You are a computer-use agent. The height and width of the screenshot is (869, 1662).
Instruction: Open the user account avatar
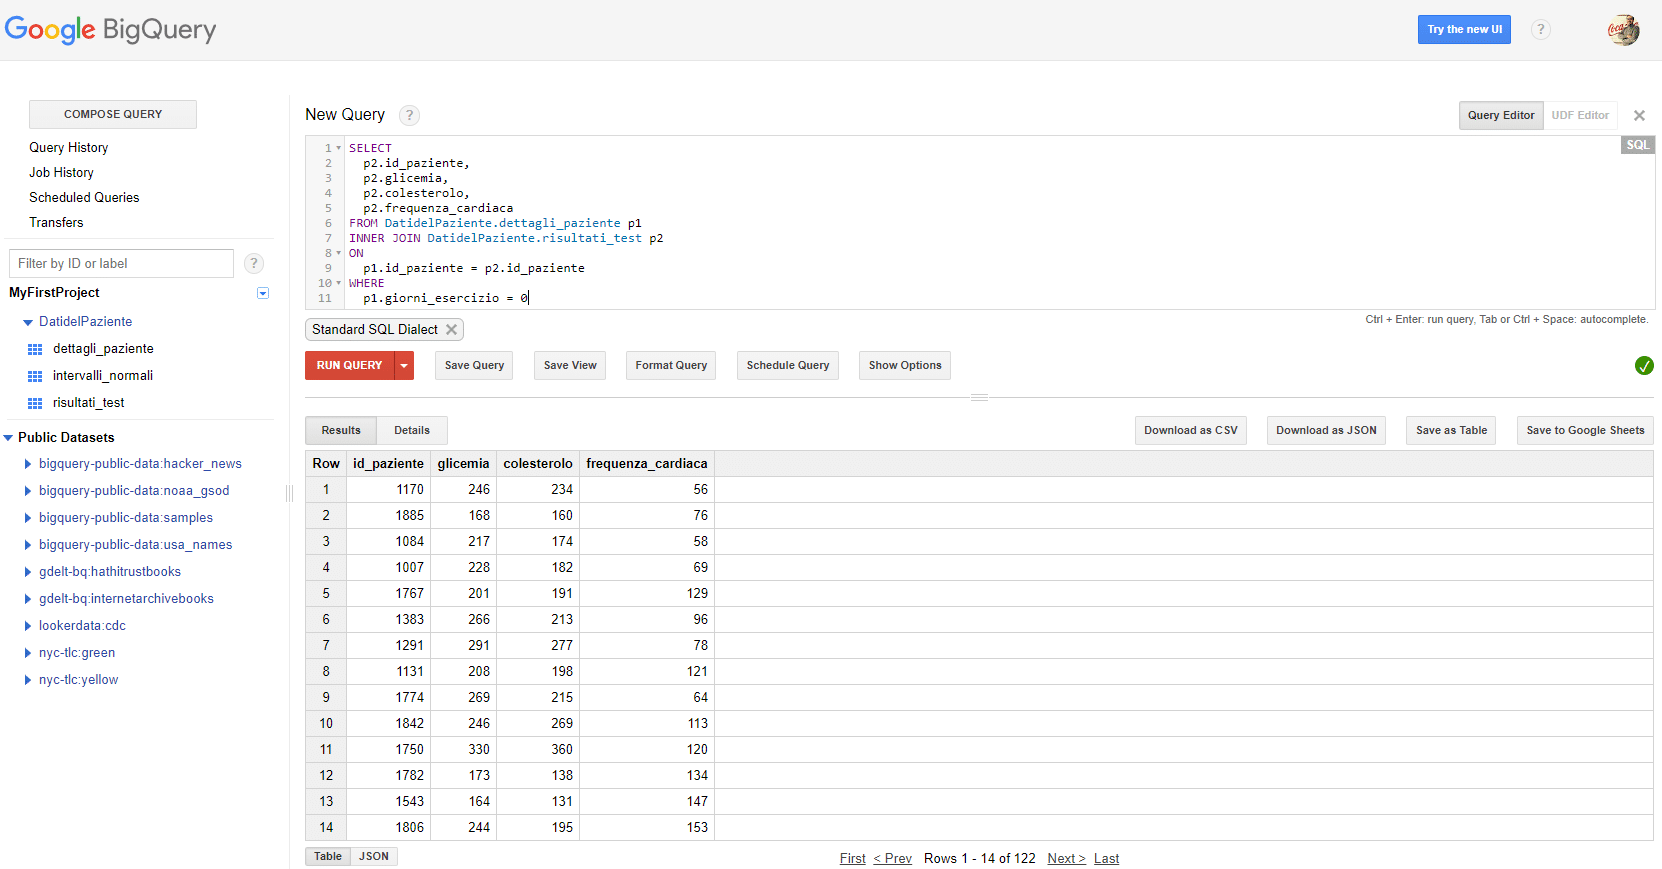point(1623,30)
